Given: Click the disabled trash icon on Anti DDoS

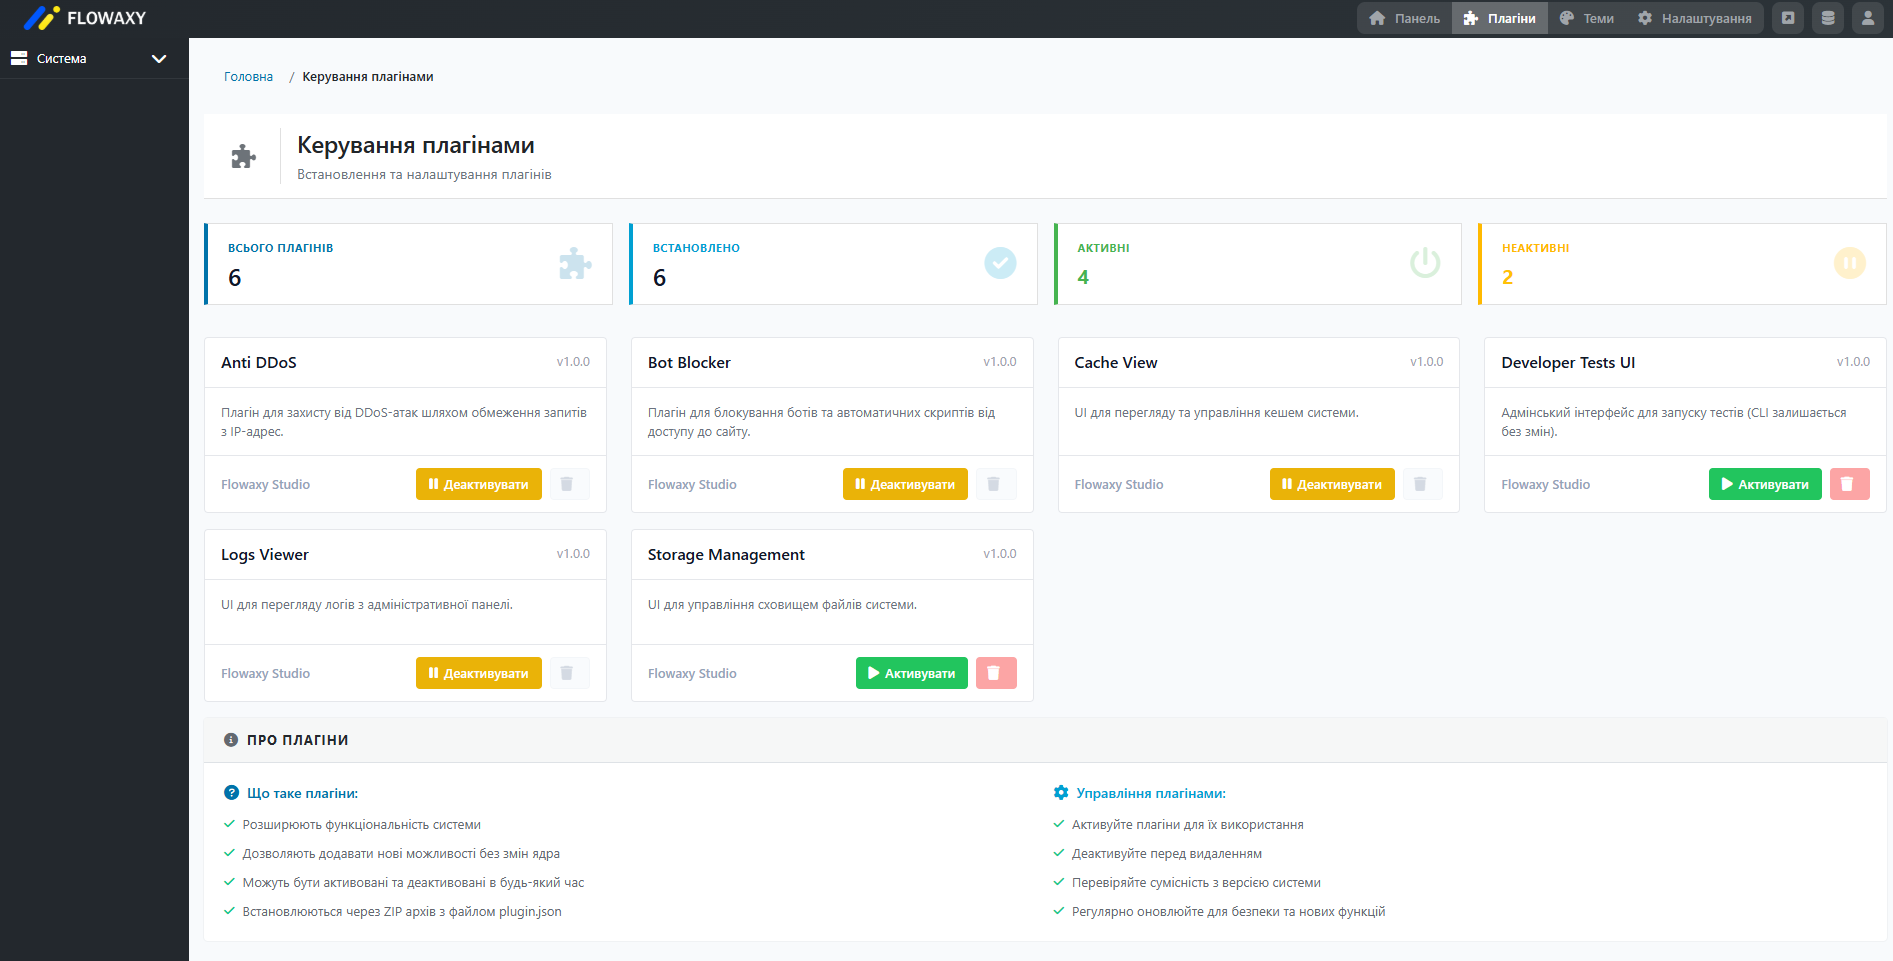Looking at the screenshot, I should 568,484.
